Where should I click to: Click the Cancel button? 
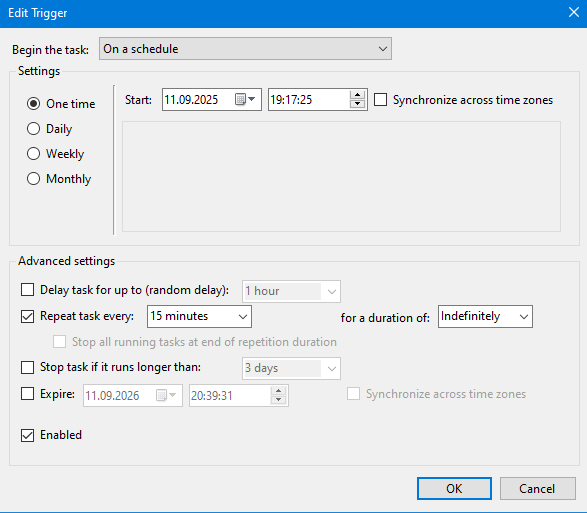click(538, 488)
